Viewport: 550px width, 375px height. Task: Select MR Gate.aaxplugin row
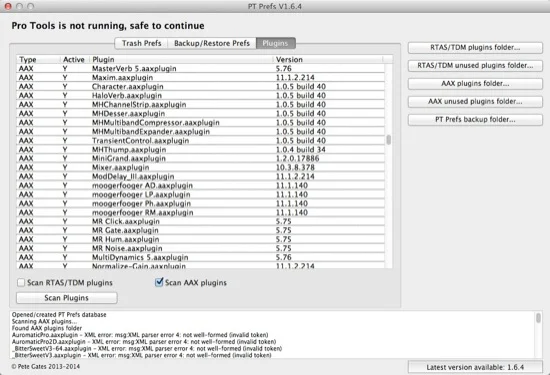201,230
